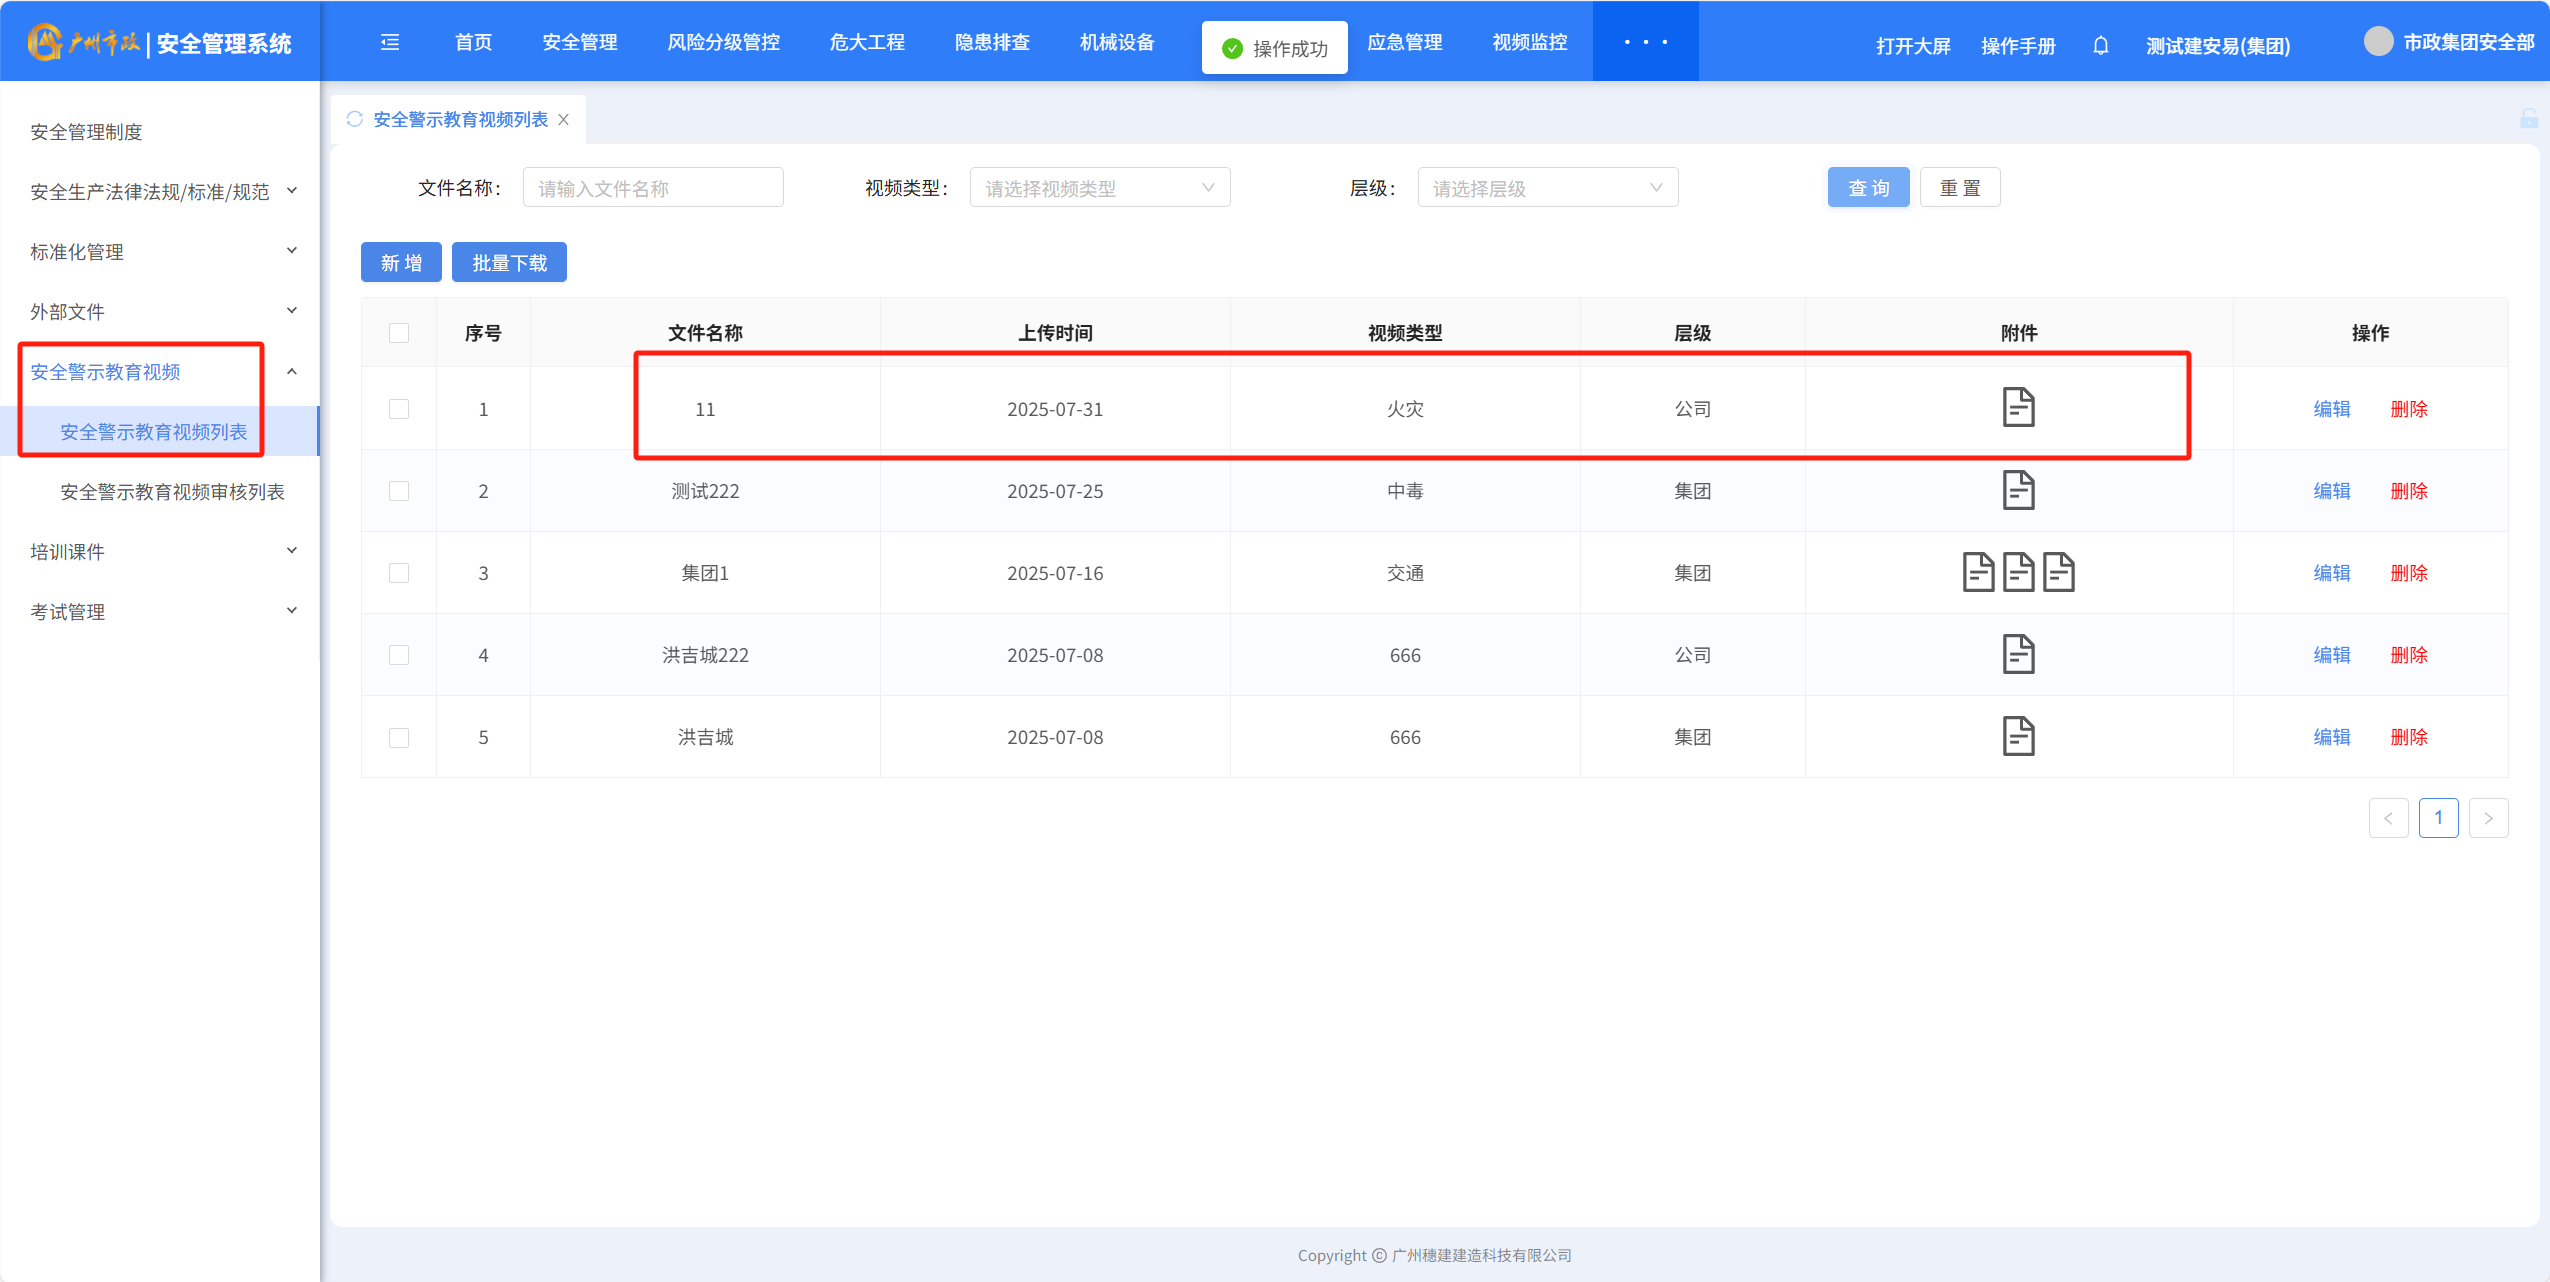2550x1282 pixels.
Task: Open the 层级 level dropdown
Action: (1547, 188)
